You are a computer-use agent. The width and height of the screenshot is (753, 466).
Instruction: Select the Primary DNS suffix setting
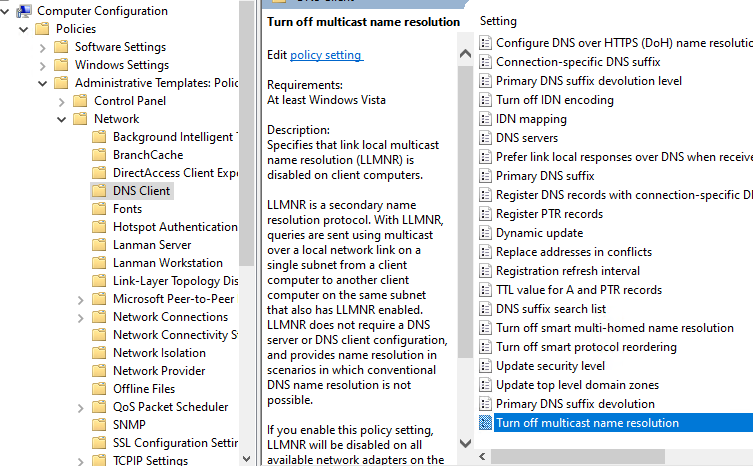(x=545, y=176)
